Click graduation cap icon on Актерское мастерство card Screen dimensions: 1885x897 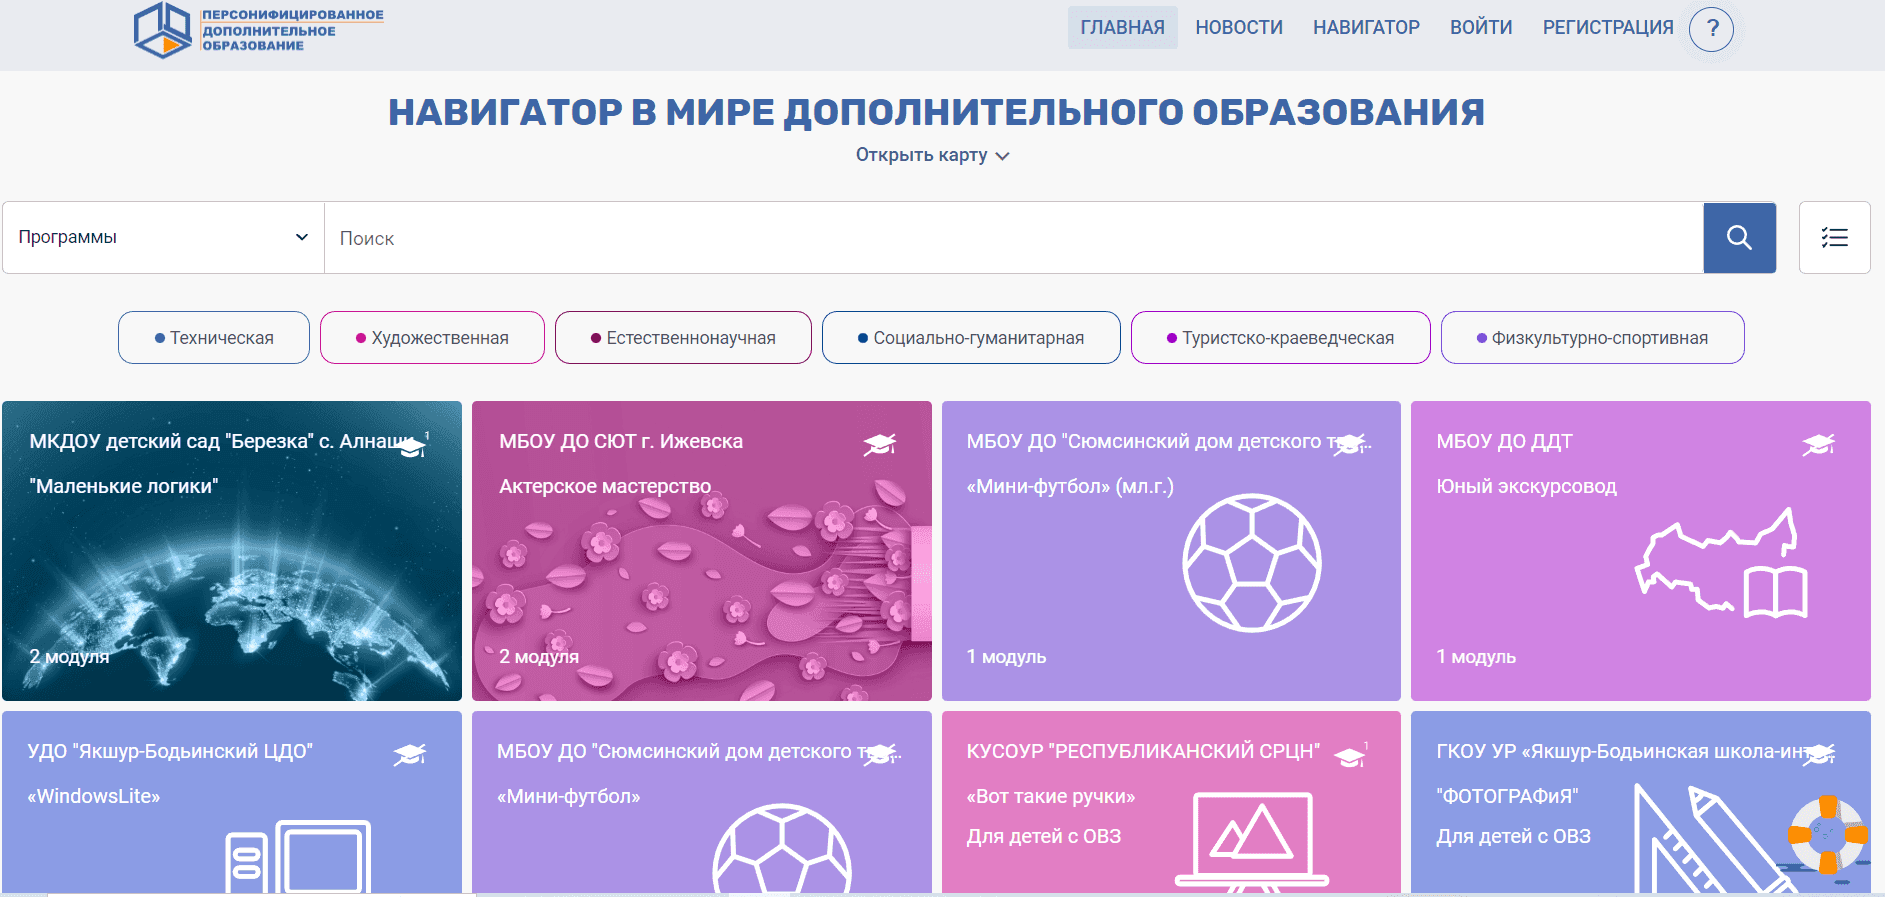tap(880, 444)
